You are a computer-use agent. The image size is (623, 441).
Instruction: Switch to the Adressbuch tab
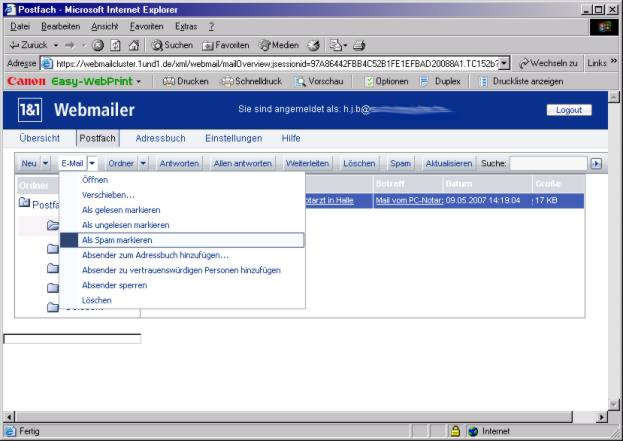(160, 138)
